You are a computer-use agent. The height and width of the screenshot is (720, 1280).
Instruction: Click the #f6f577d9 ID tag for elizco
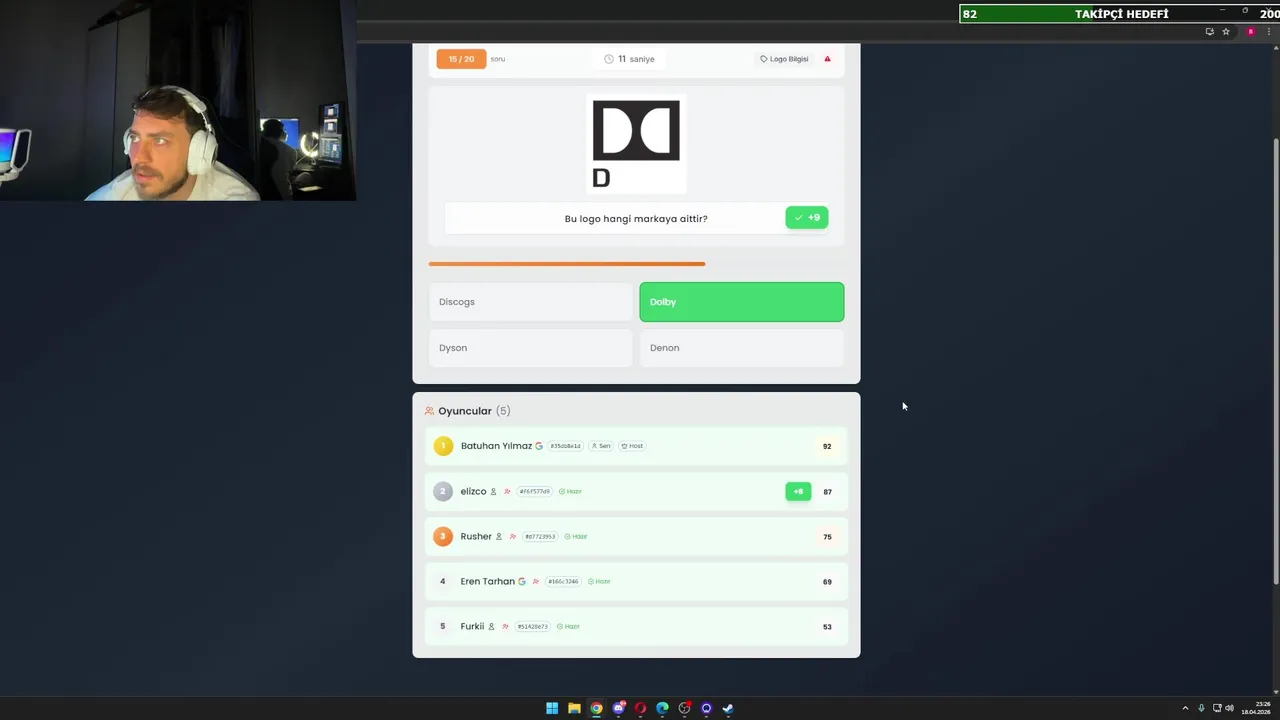point(535,491)
